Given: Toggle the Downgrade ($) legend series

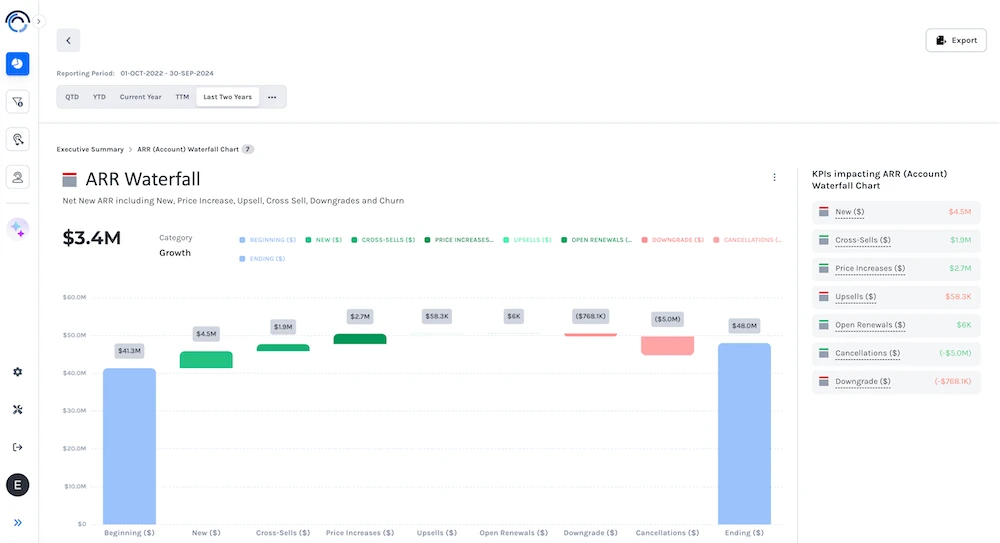Looking at the screenshot, I should point(673,240).
